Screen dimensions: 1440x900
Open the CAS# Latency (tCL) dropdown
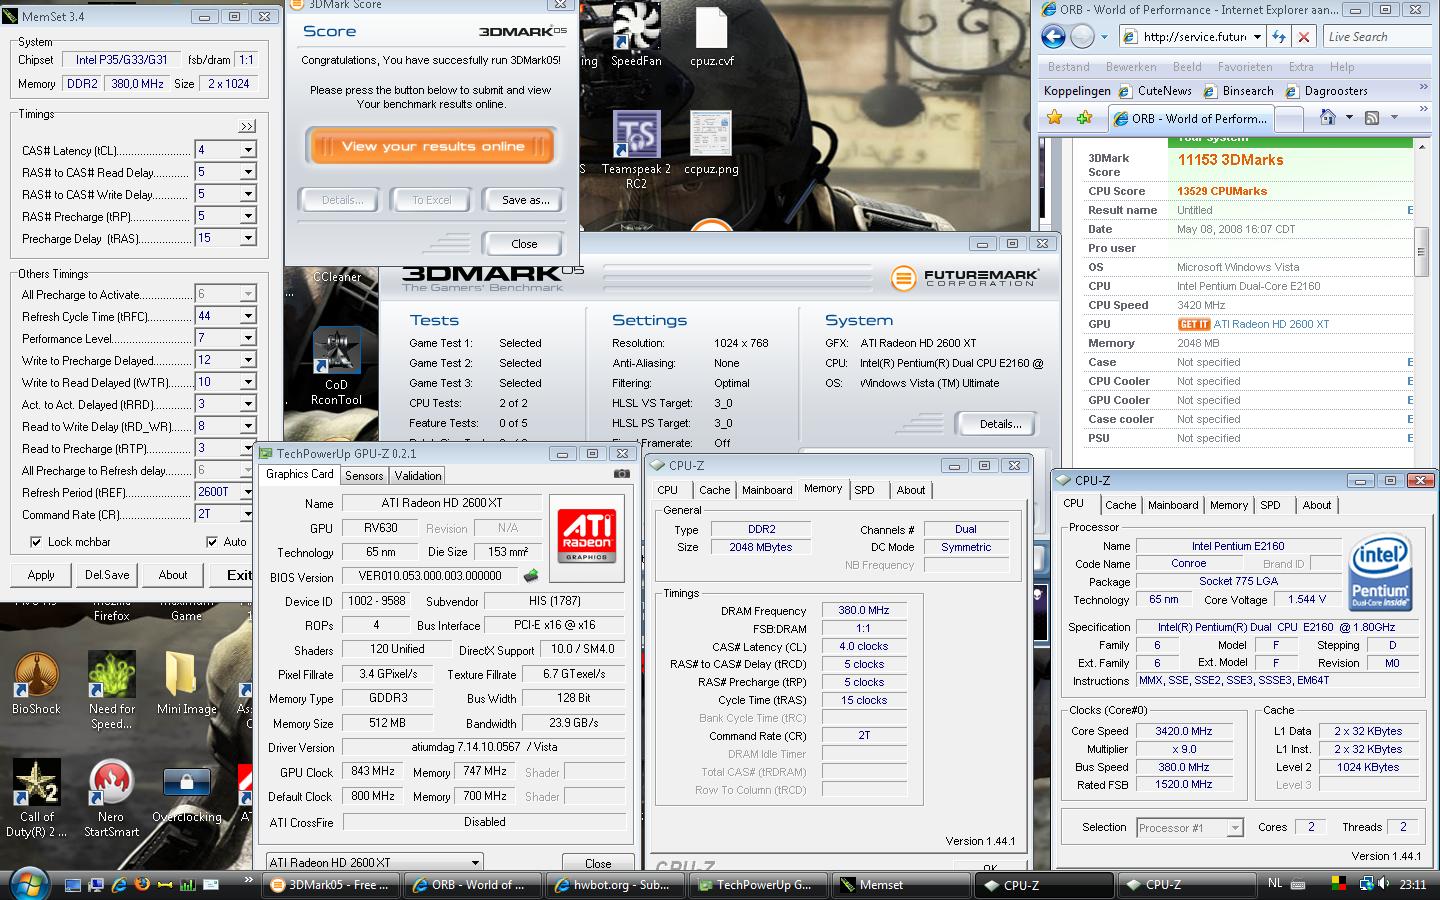pos(247,150)
